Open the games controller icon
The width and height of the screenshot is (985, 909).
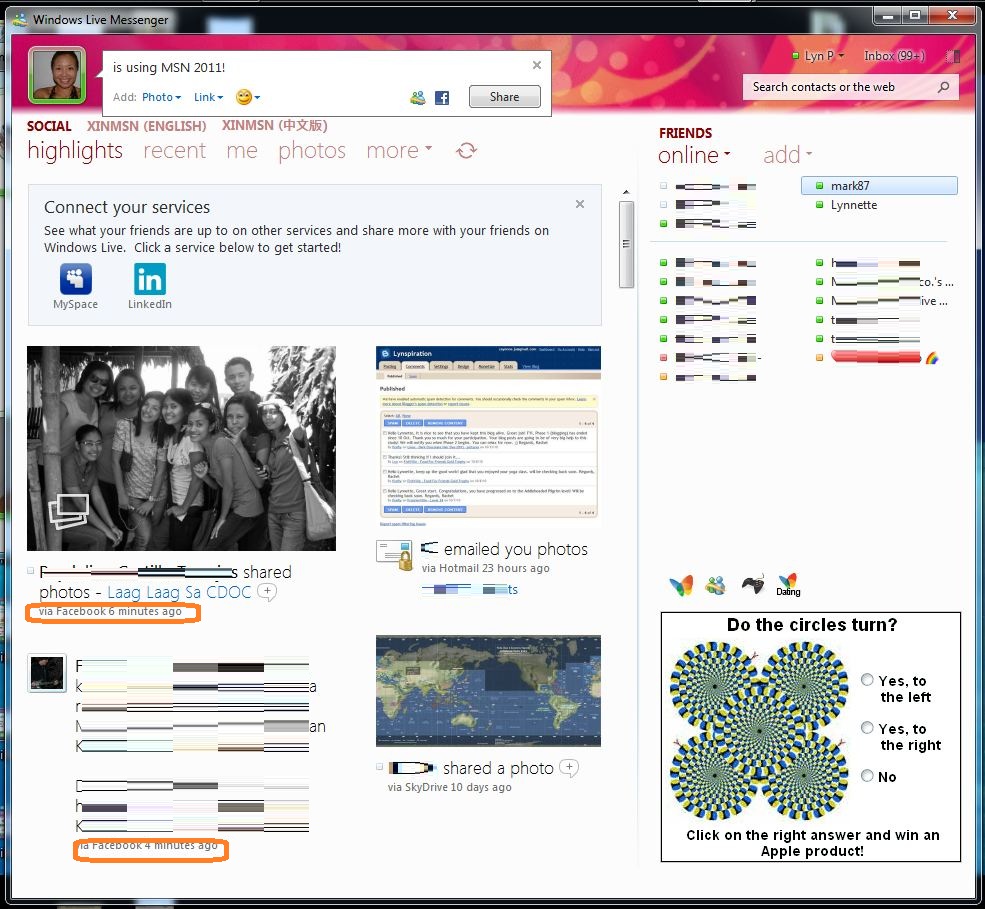753,584
